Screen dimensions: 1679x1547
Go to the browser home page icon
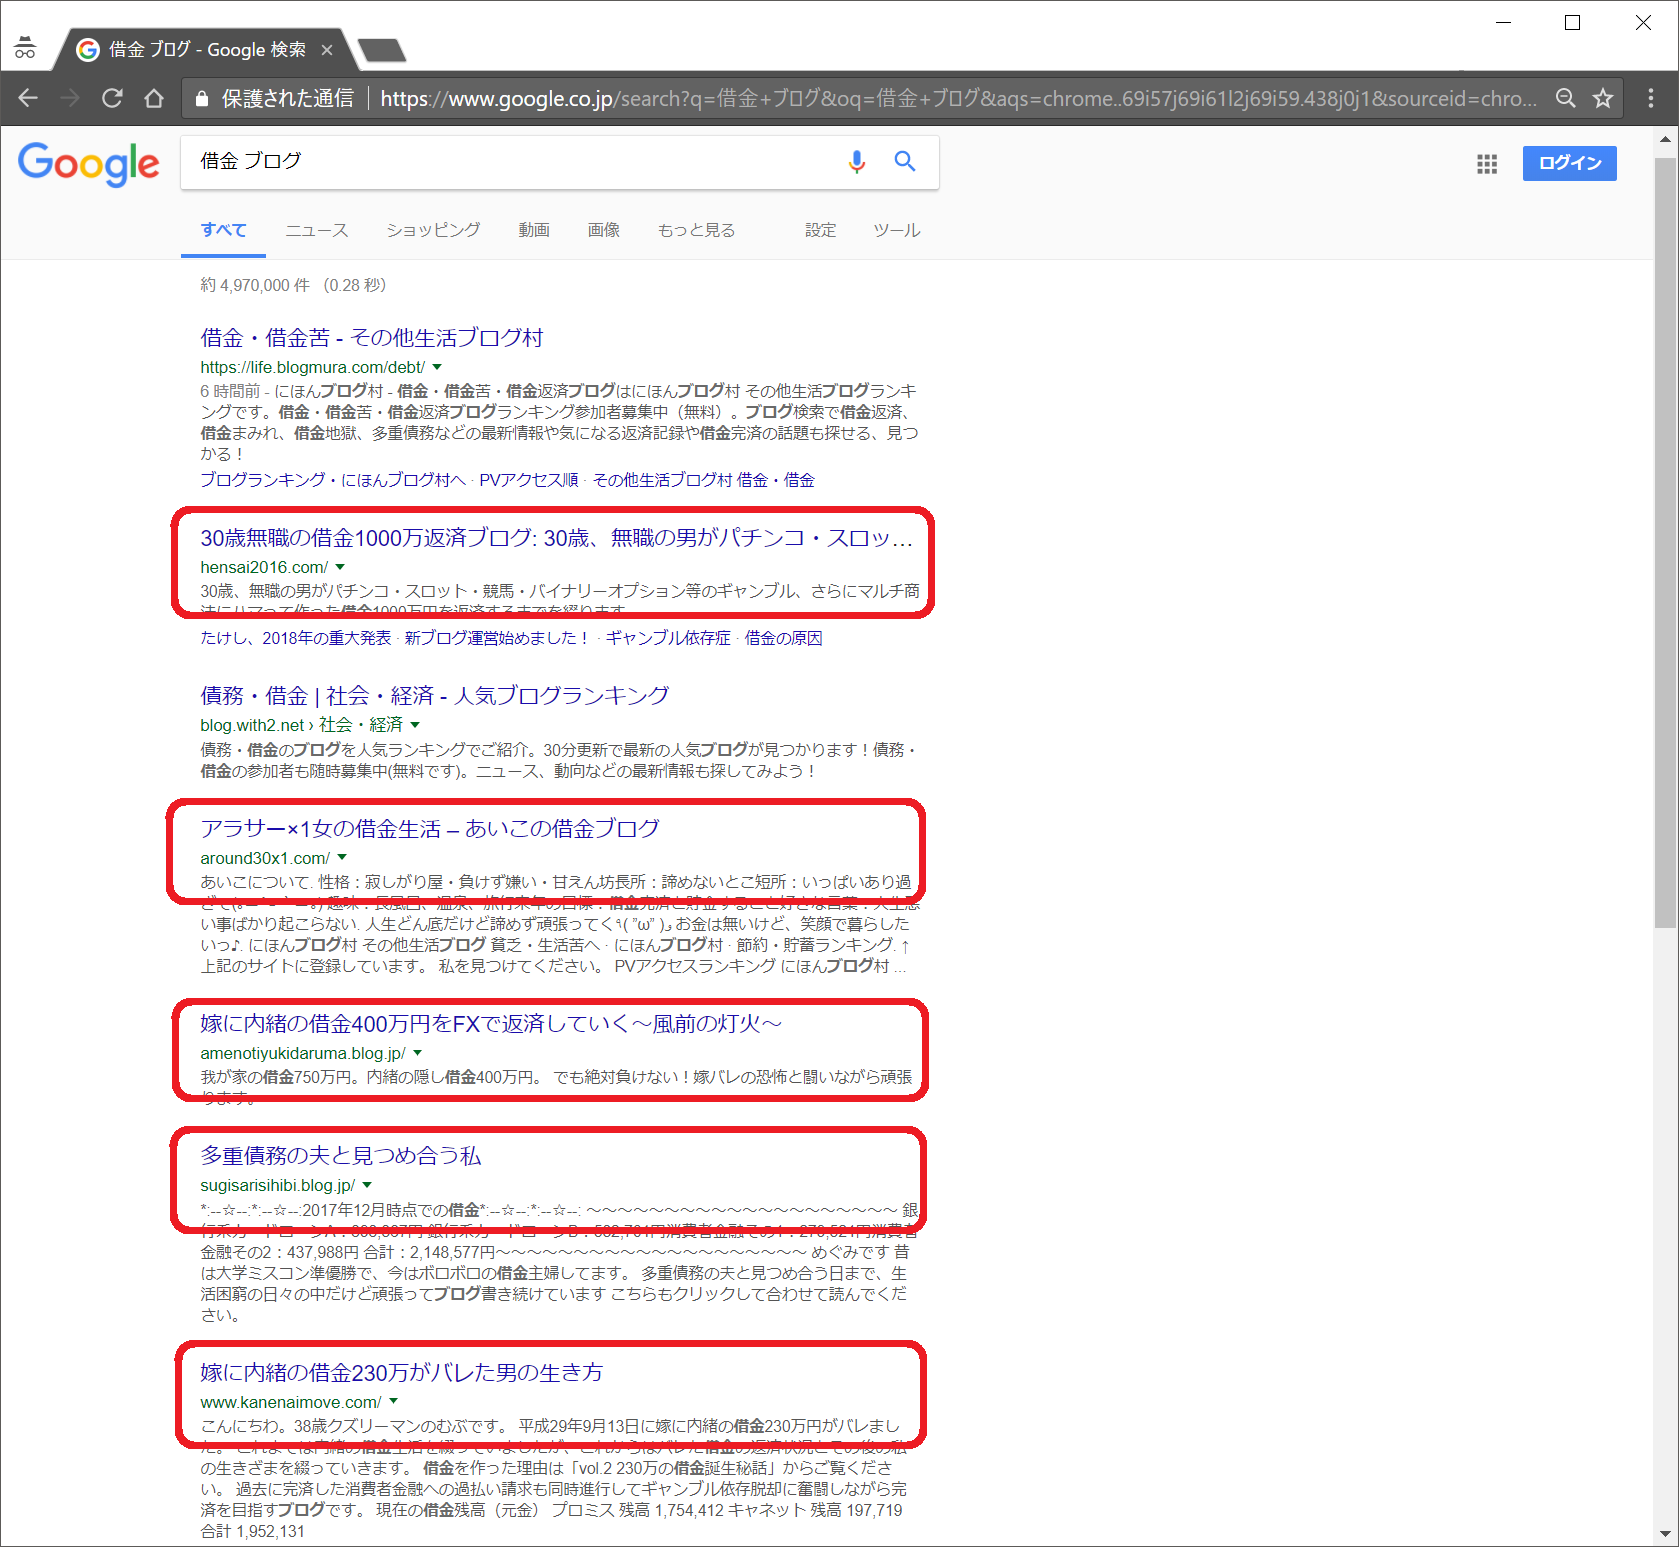(154, 98)
